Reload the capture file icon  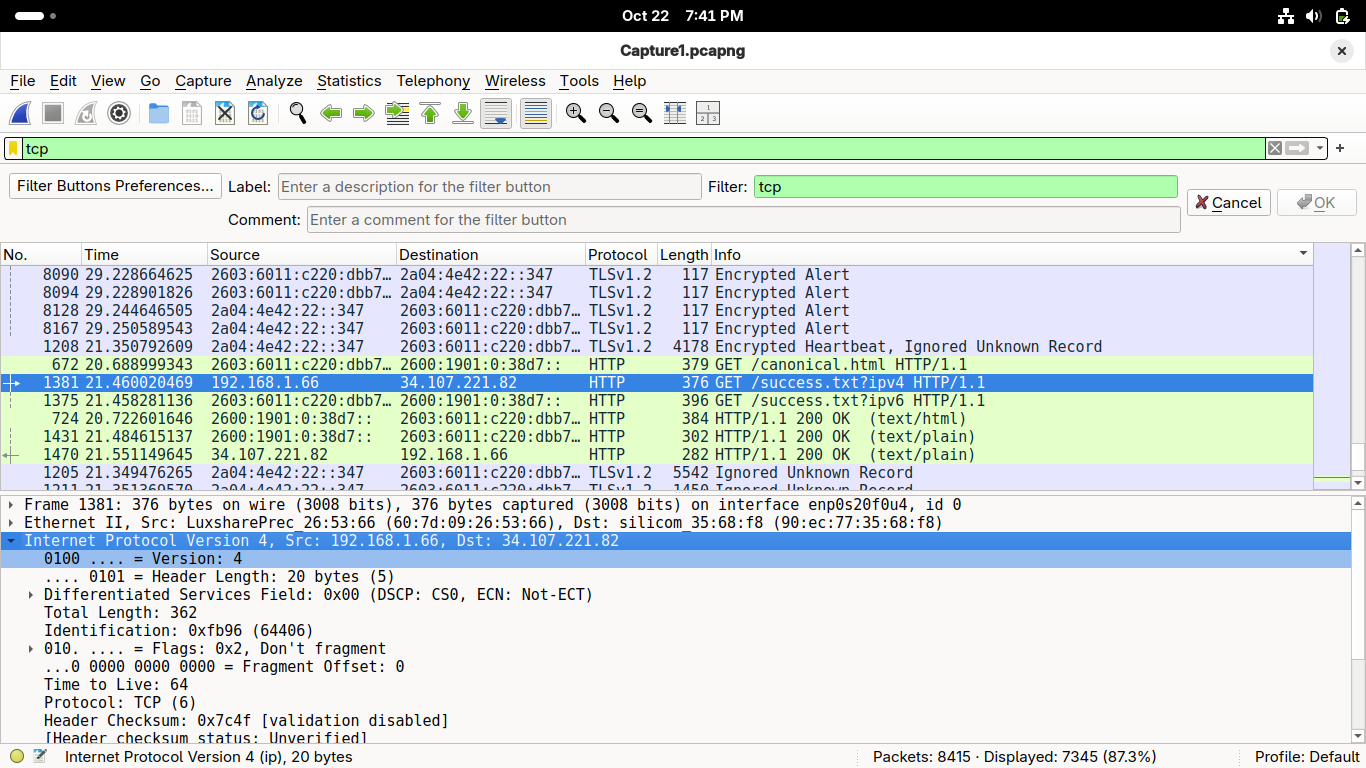258,114
